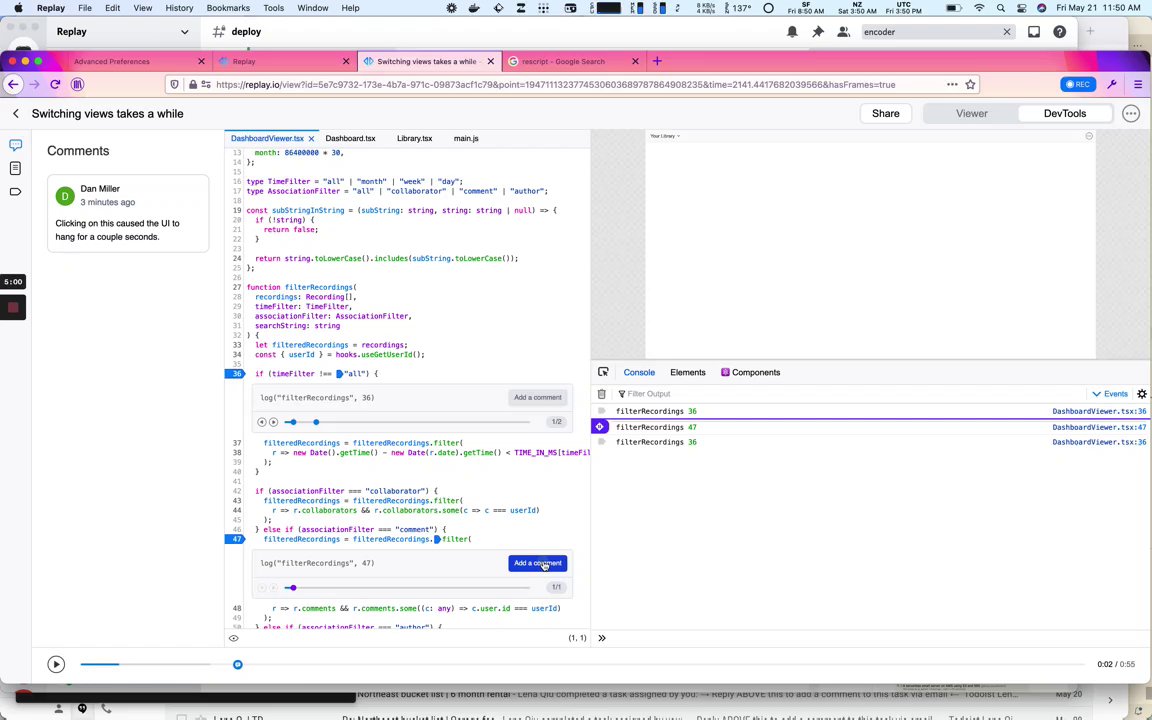Click the browser forward navigation arrow
Viewport: 1152px width, 720px height.
(x=35, y=84)
